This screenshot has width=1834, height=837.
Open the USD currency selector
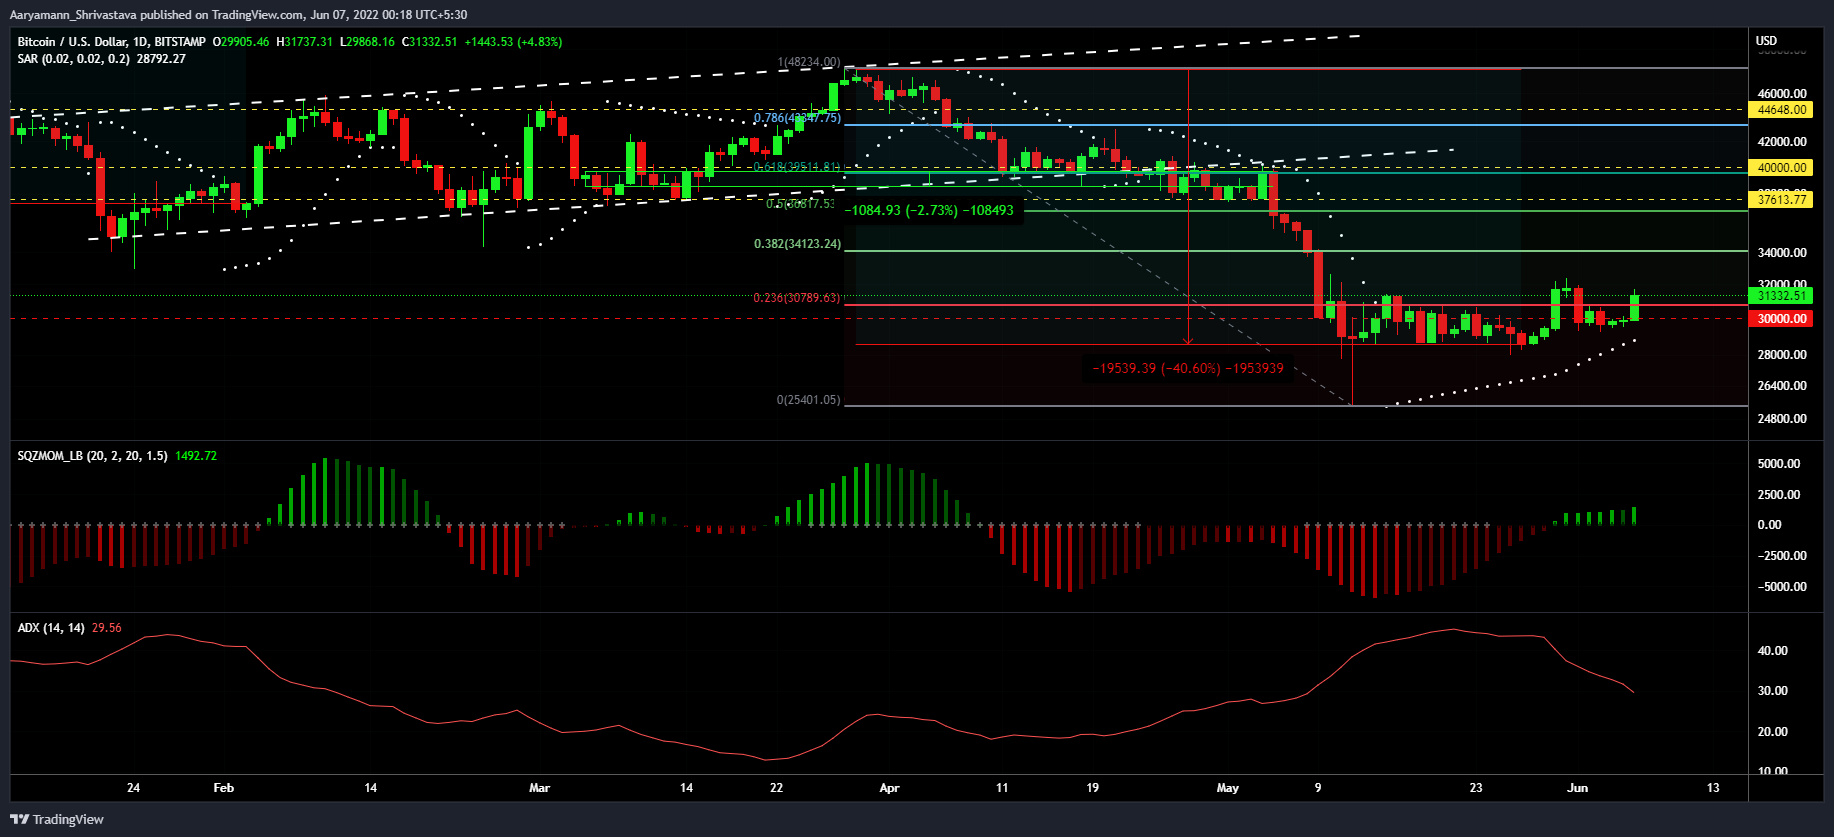click(x=1767, y=41)
